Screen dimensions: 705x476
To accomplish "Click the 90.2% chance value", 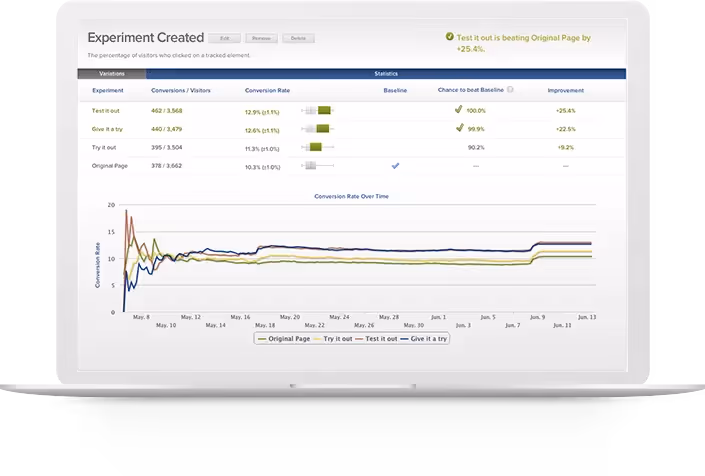I will [476, 147].
